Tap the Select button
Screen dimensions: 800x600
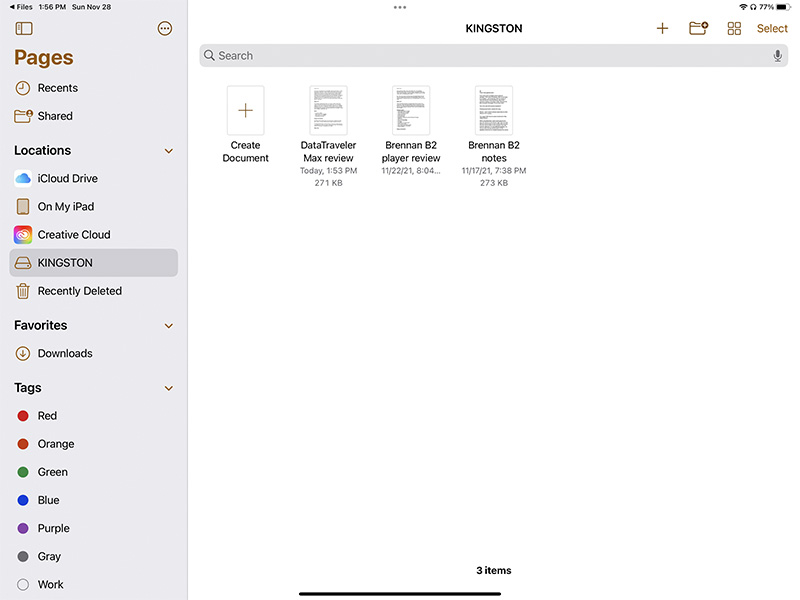tap(772, 29)
